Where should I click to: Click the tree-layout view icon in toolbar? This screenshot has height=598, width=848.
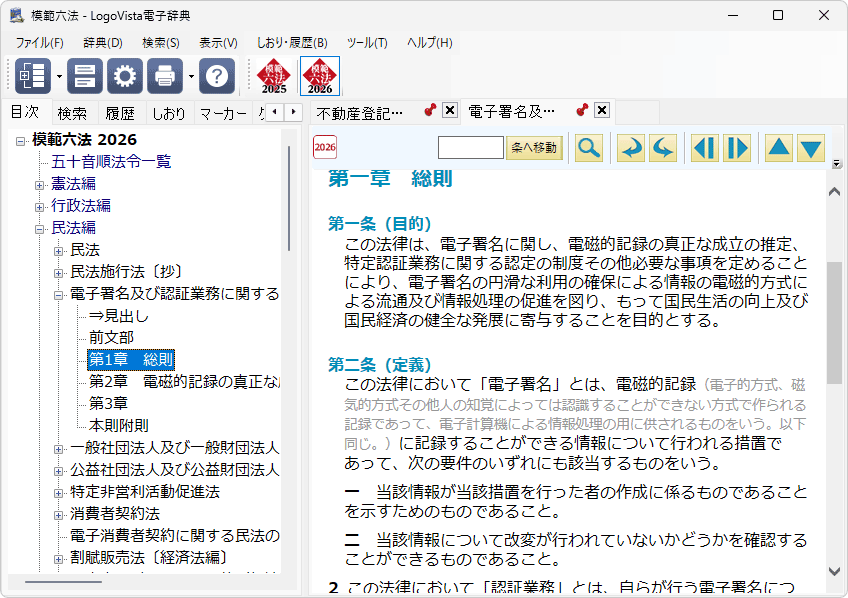click(x=32, y=76)
